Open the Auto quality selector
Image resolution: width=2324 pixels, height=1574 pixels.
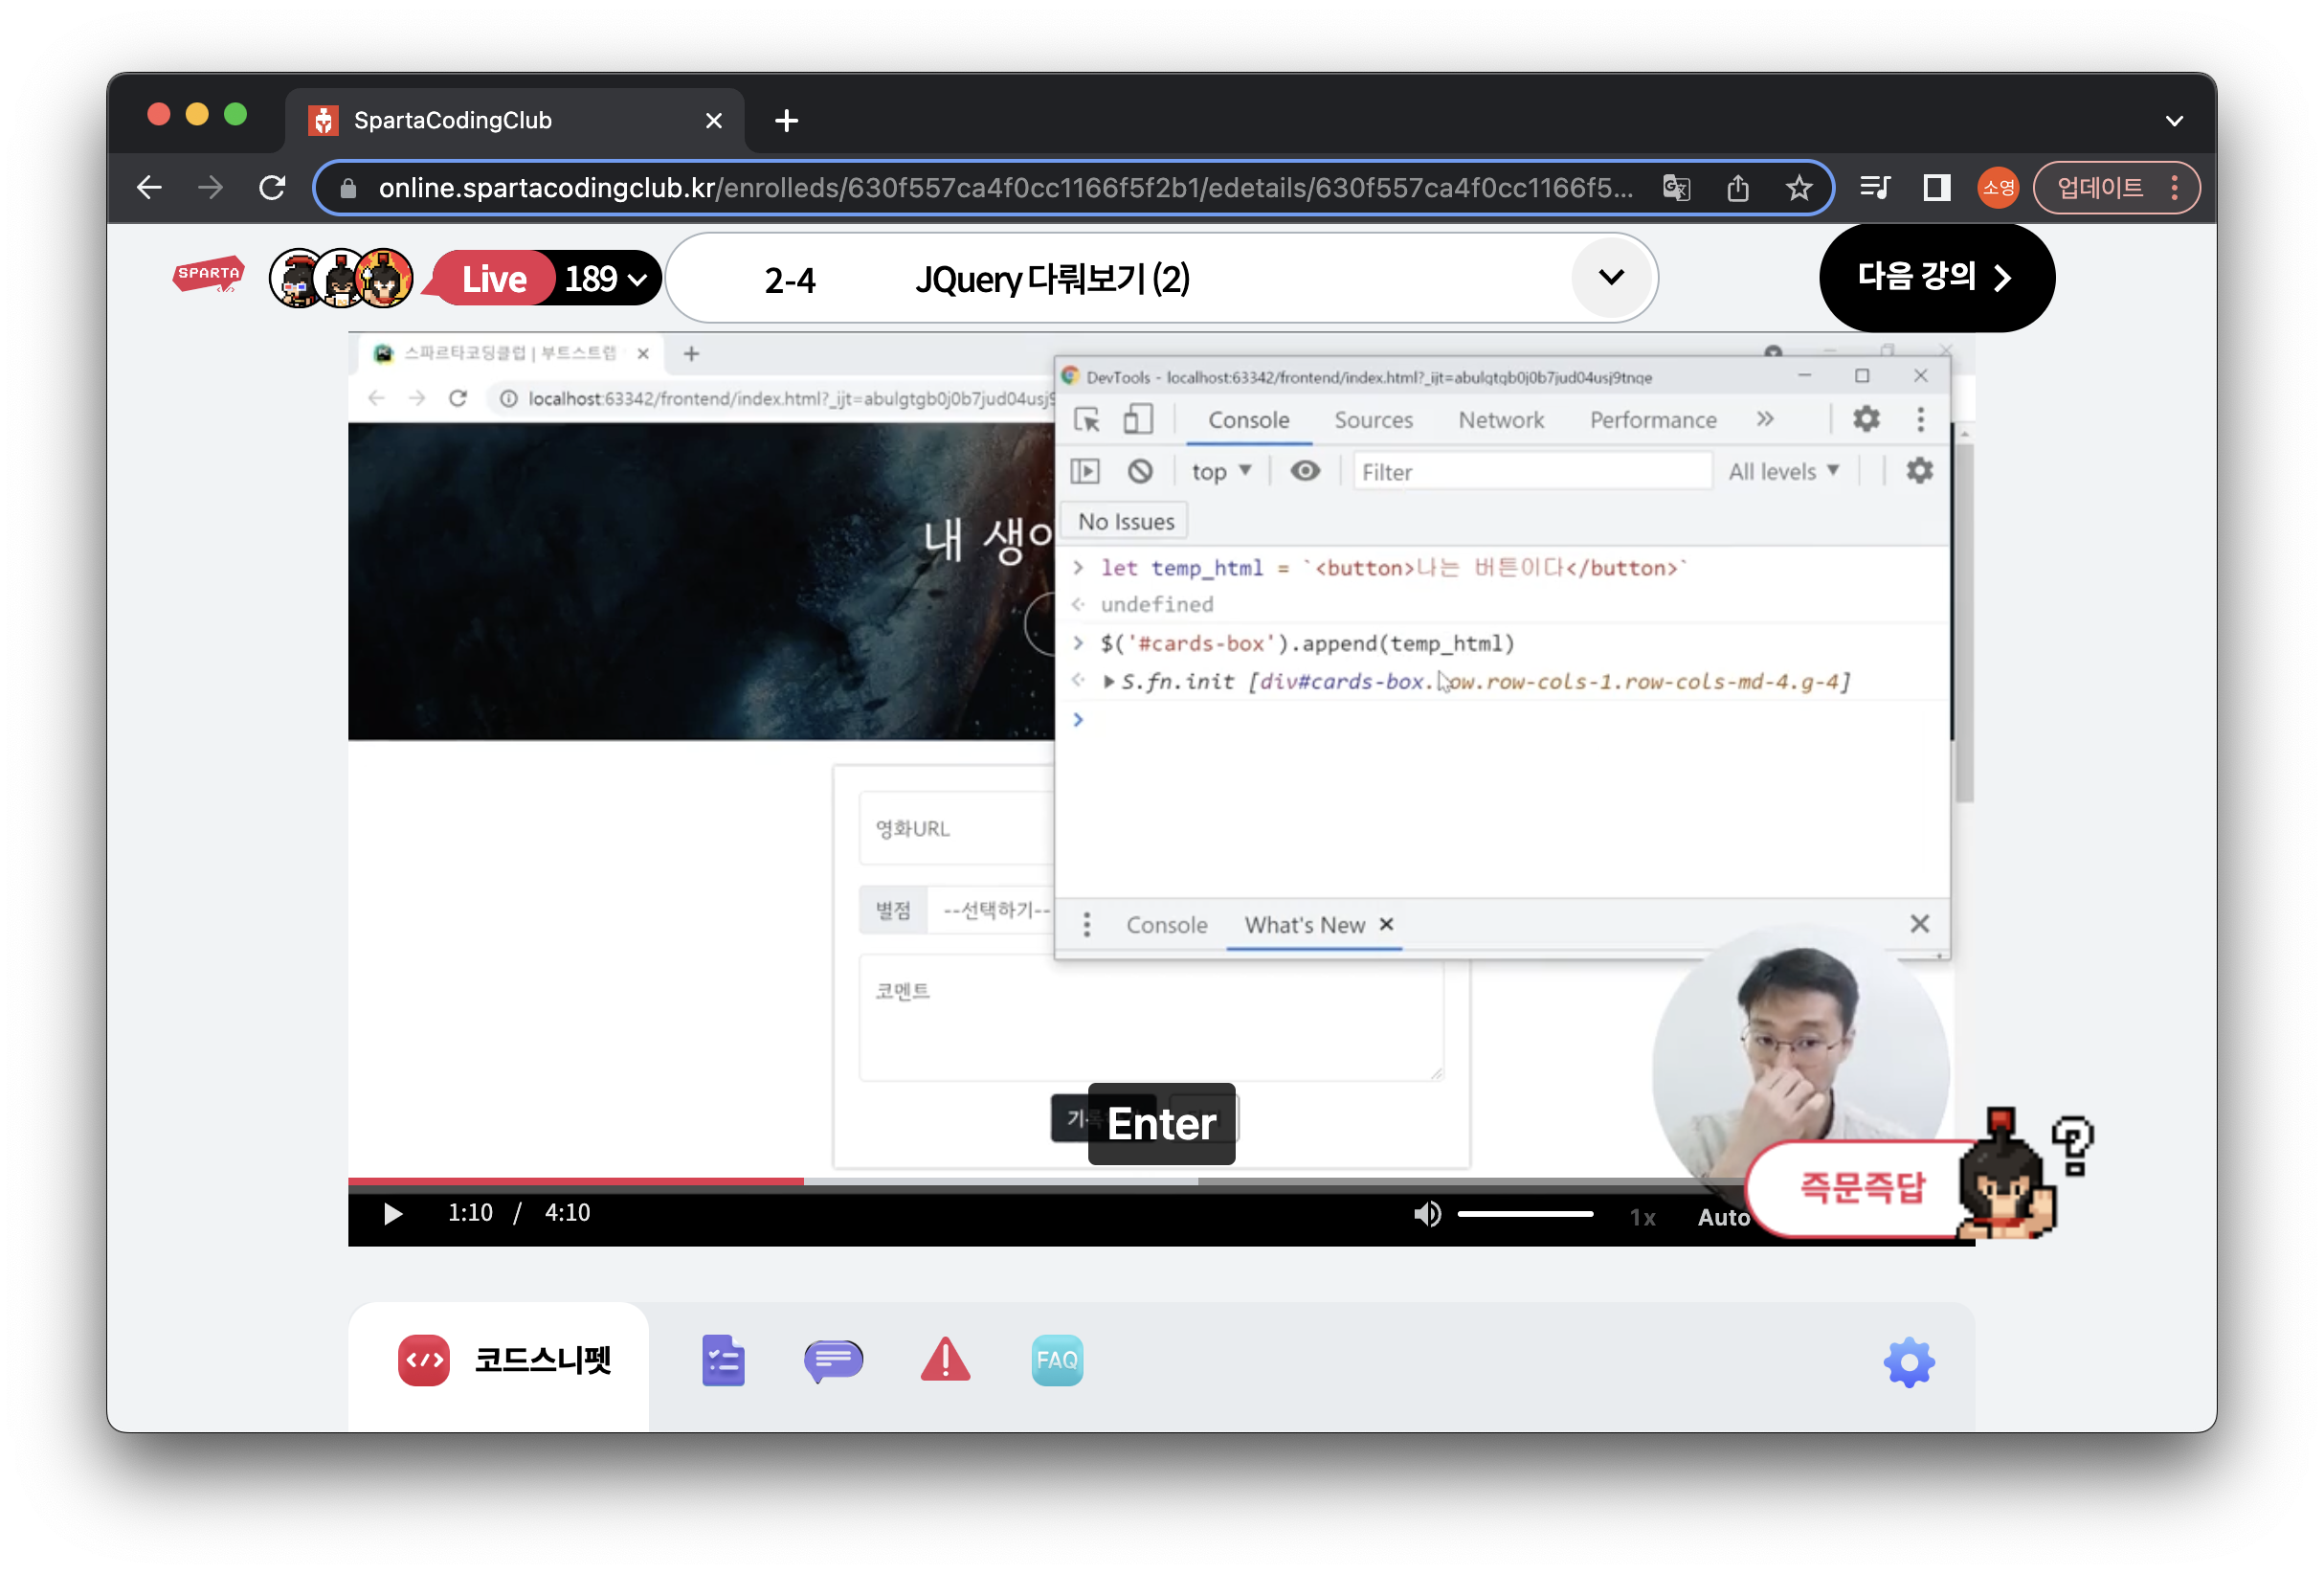[1723, 1217]
